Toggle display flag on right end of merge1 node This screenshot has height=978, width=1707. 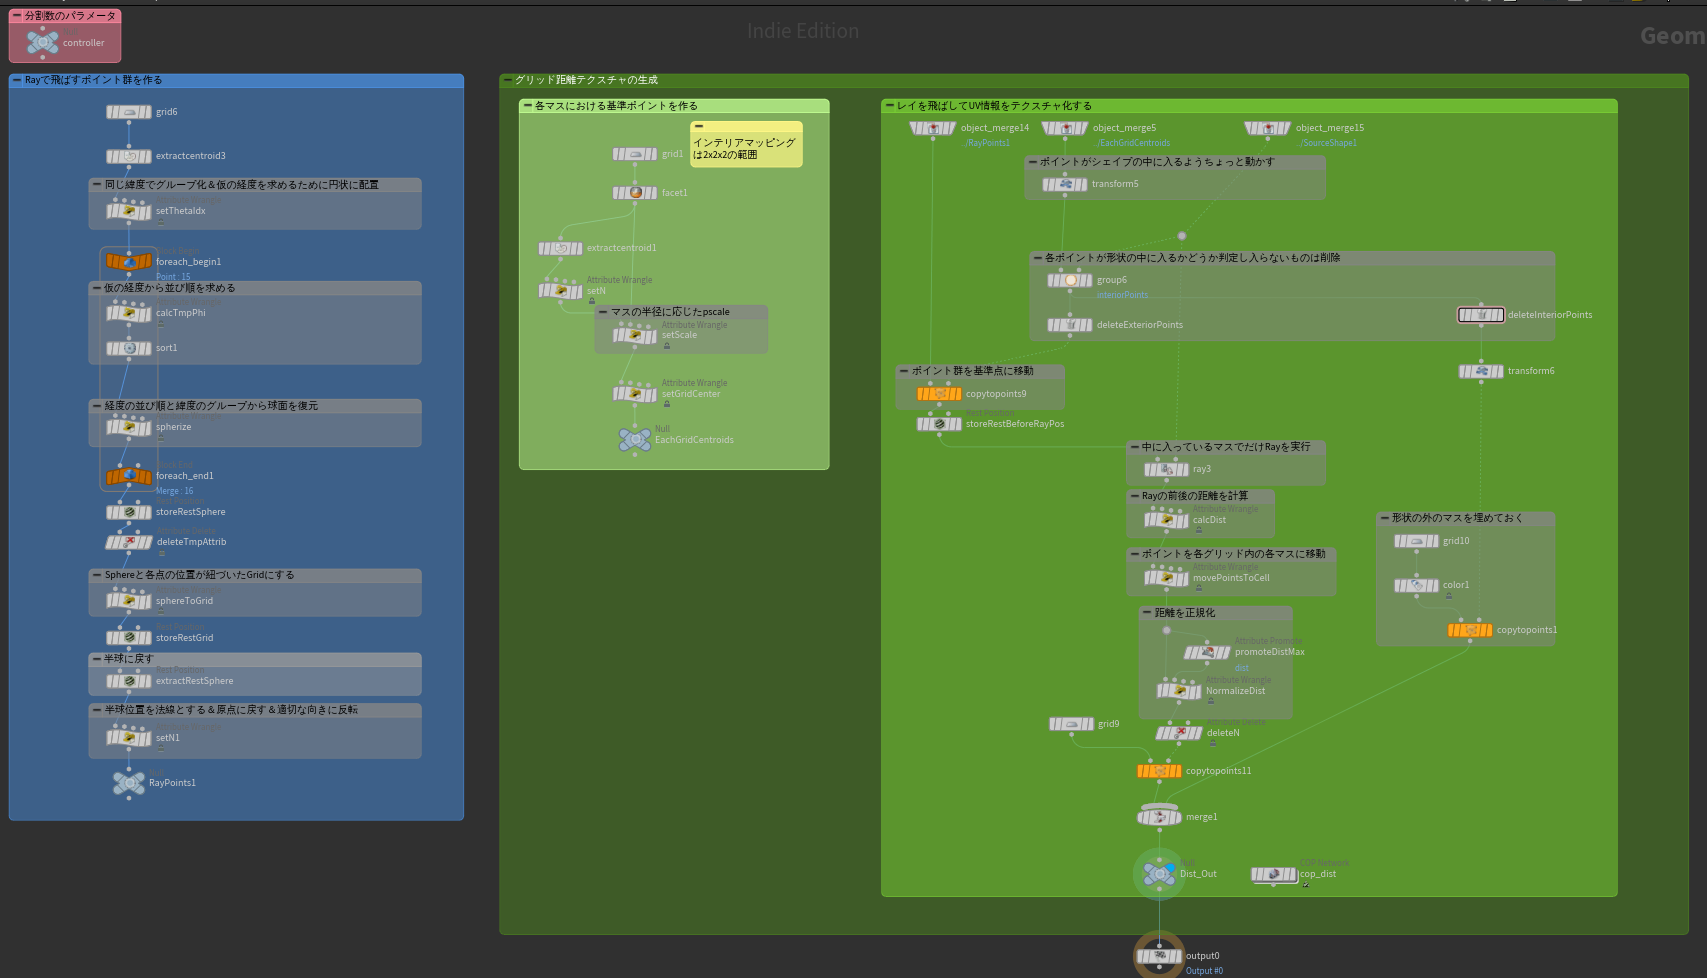pyautogui.click(x=1177, y=817)
